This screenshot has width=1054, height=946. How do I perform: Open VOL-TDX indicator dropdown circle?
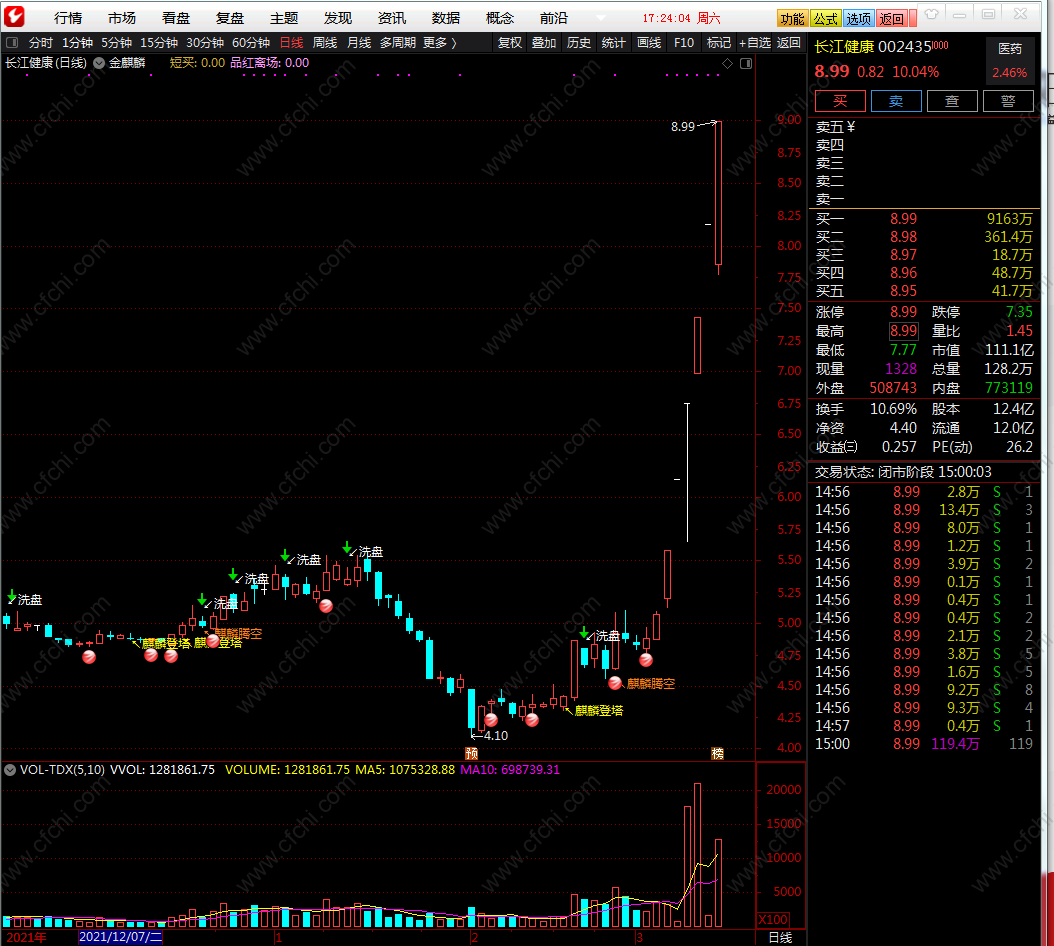(x=10, y=770)
